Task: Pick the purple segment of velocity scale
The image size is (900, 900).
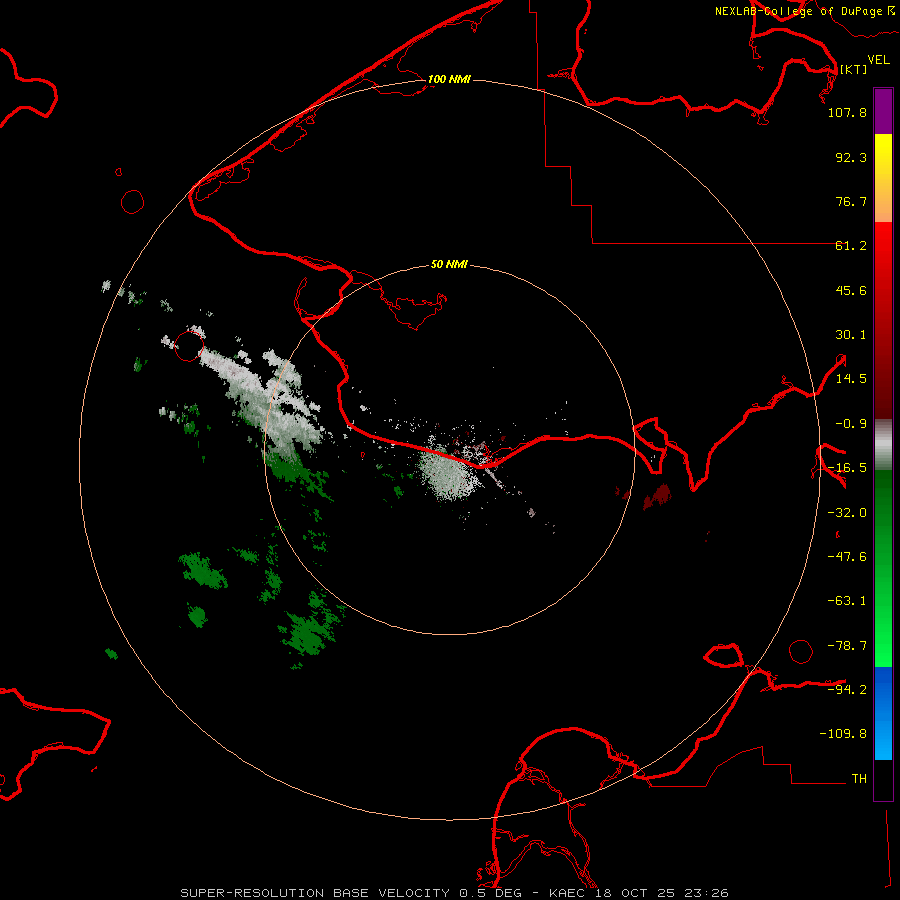Action: point(883,112)
